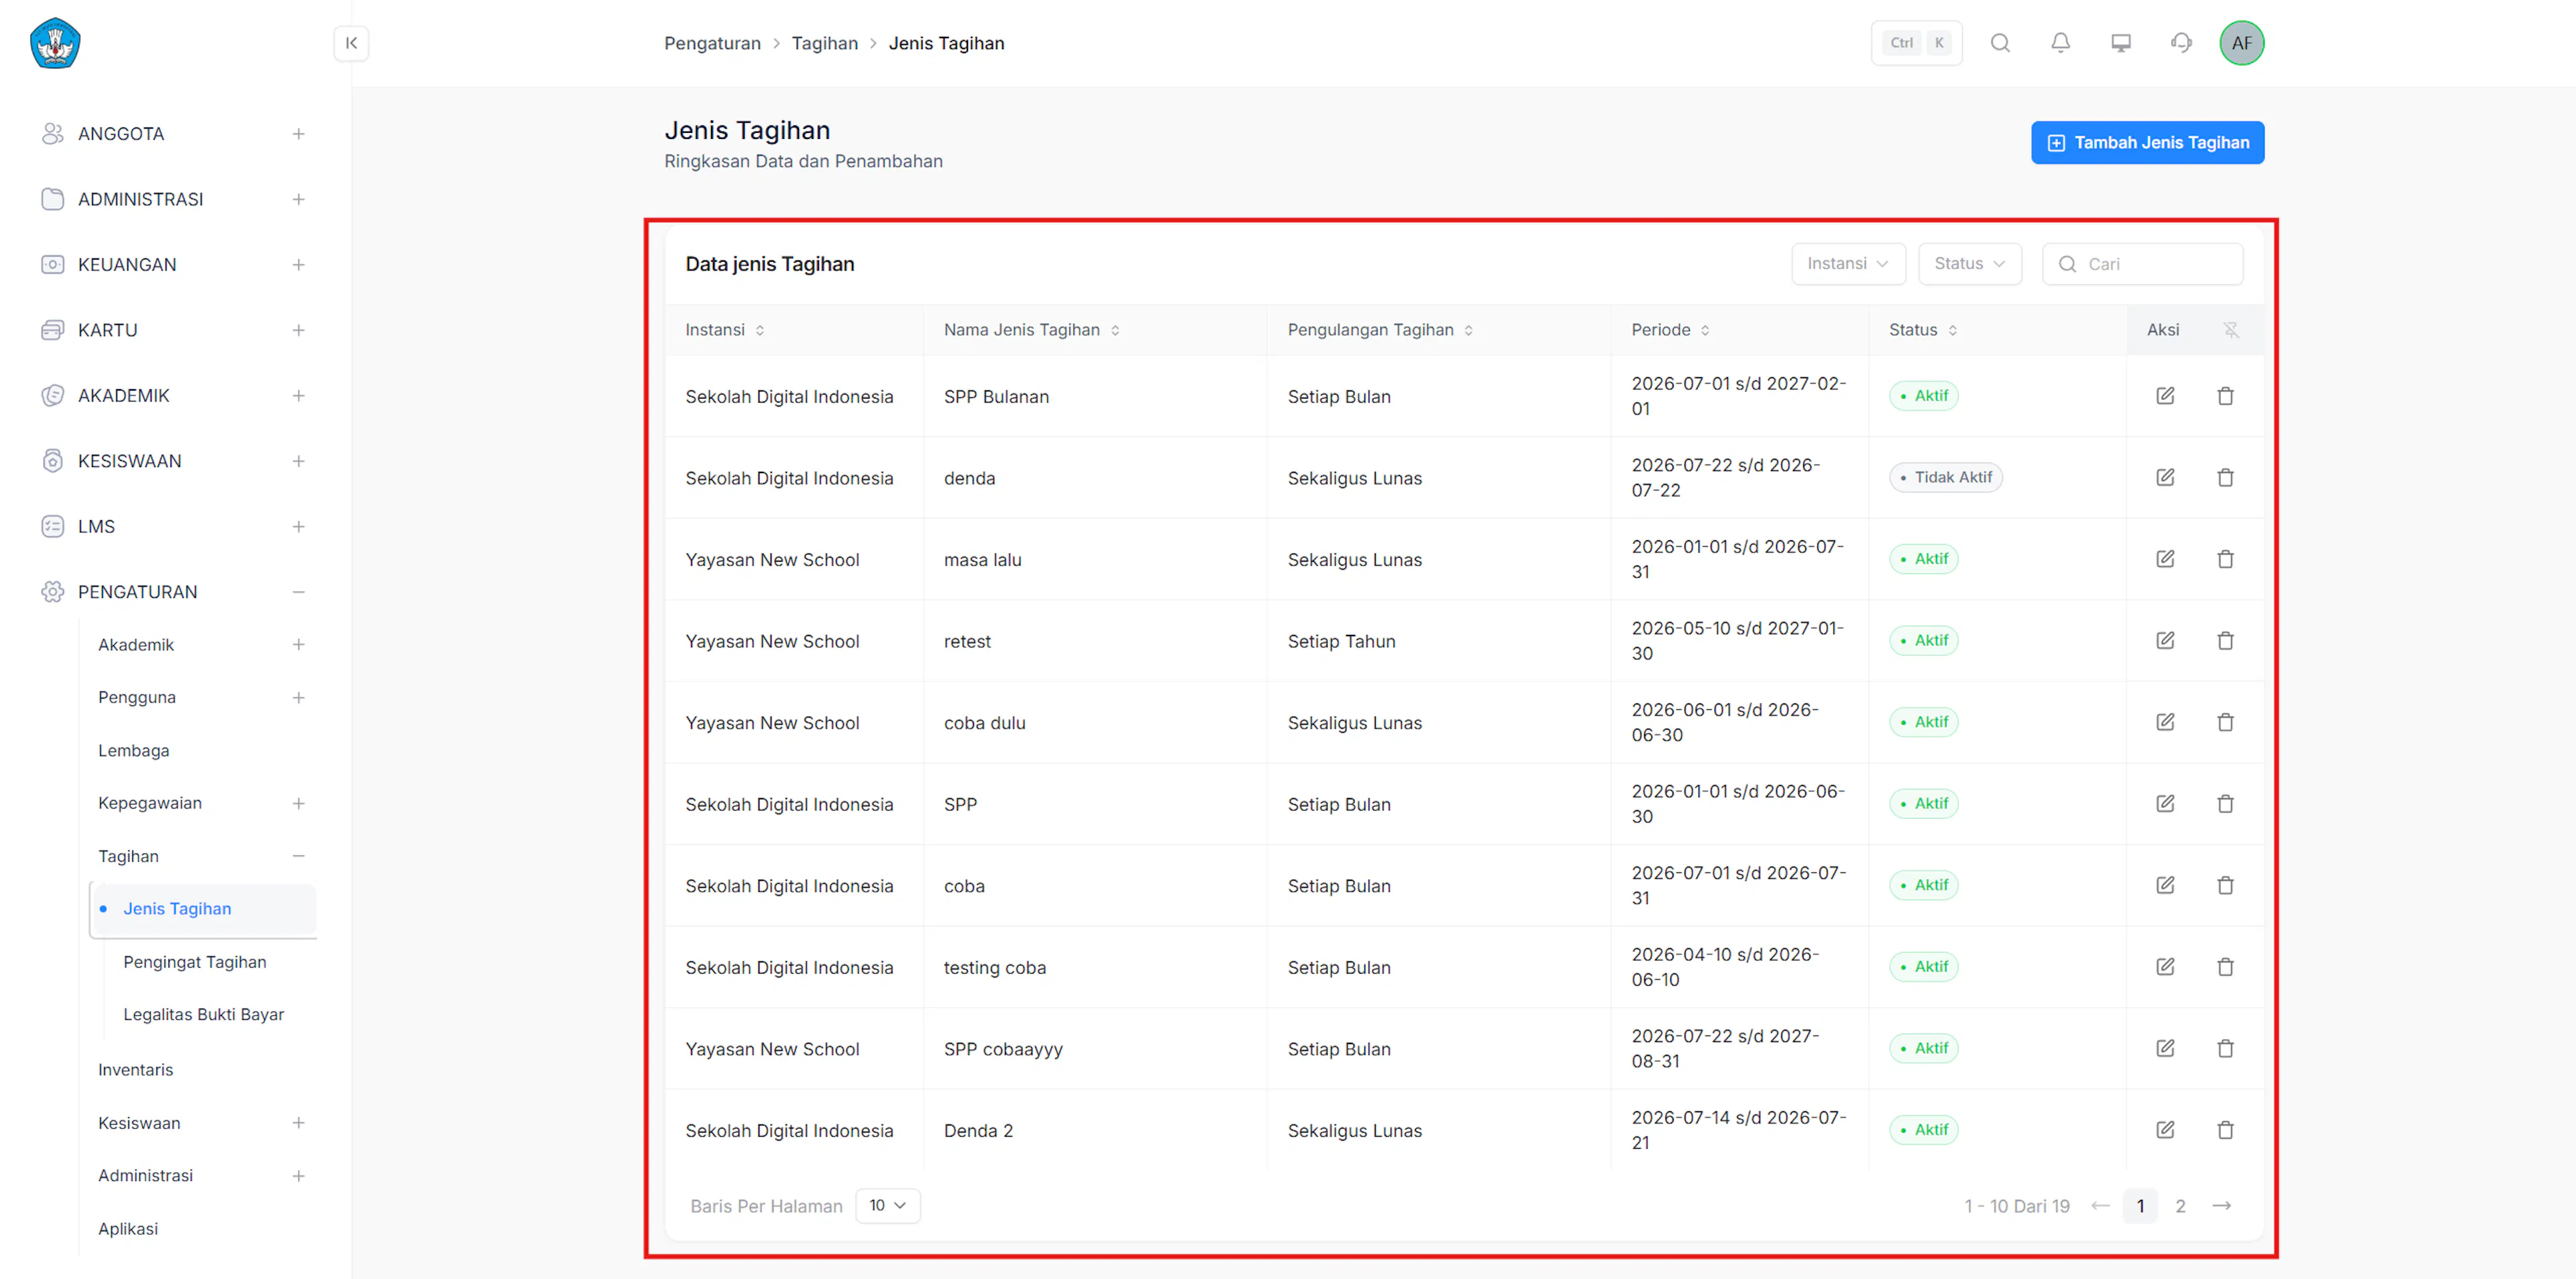
Task: Click edit icon for retest row
Action: coord(2165,641)
